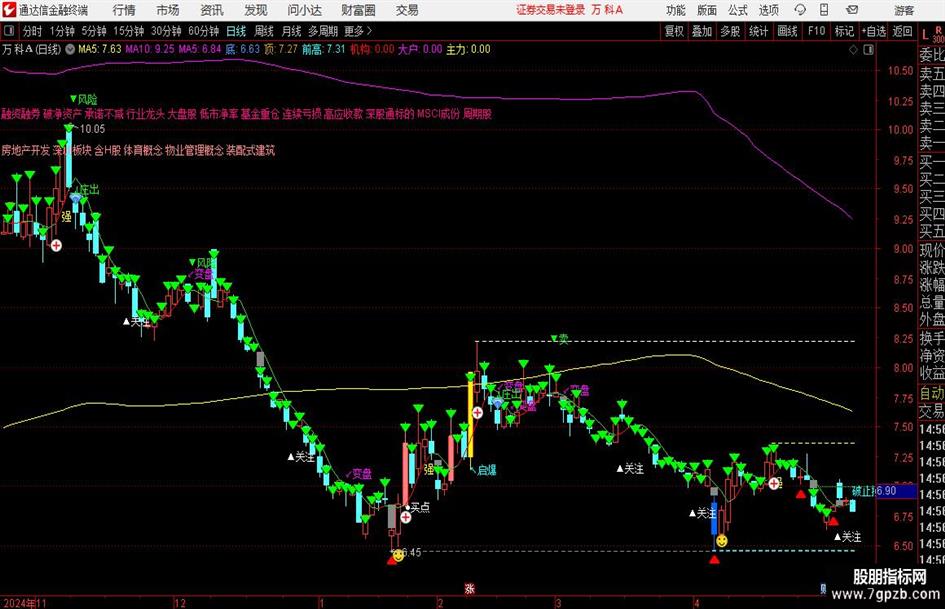Open the 功能 menu
The width and height of the screenshot is (945, 609).
point(676,10)
